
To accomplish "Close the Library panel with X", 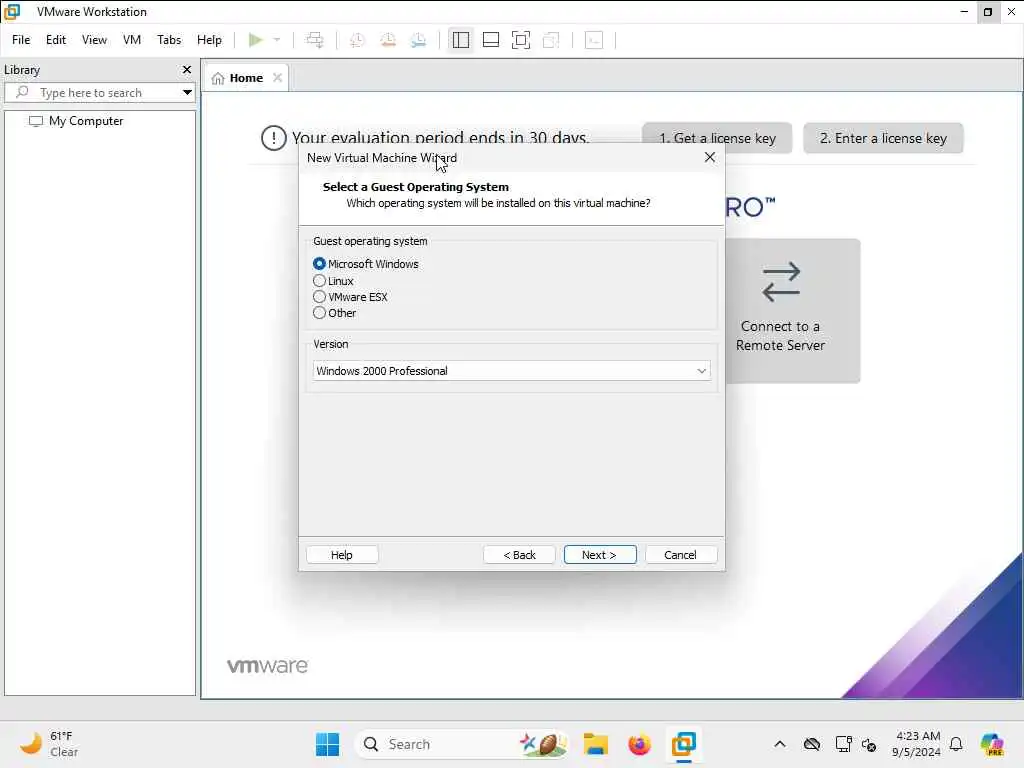I will point(187,69).
